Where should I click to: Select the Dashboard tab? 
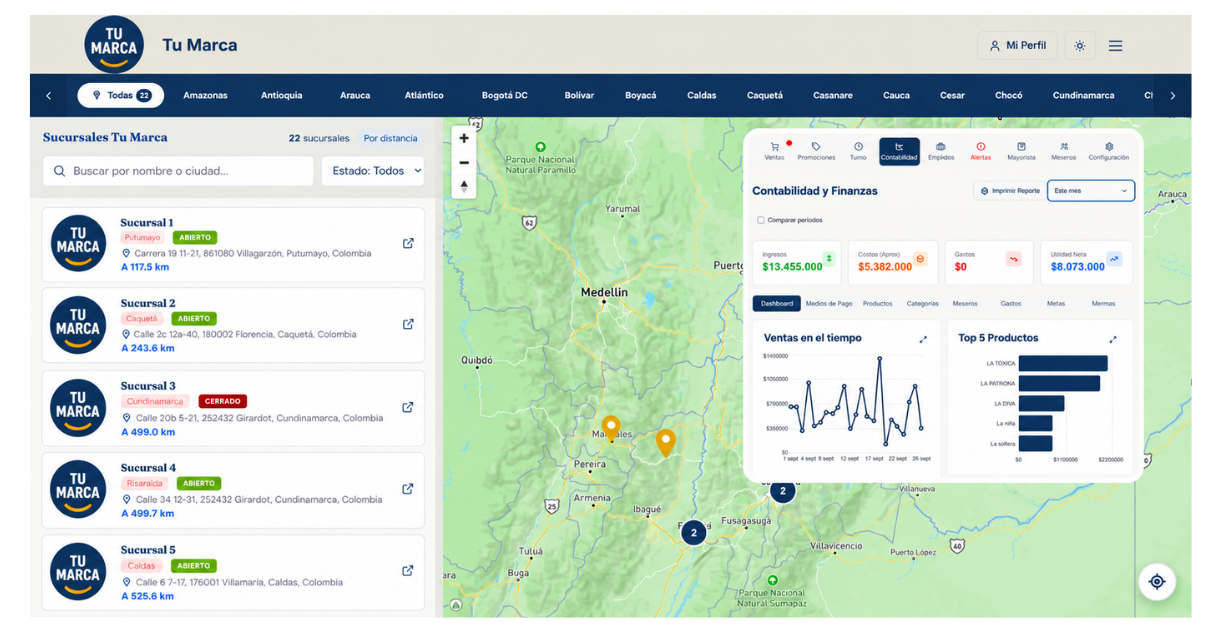776,303
